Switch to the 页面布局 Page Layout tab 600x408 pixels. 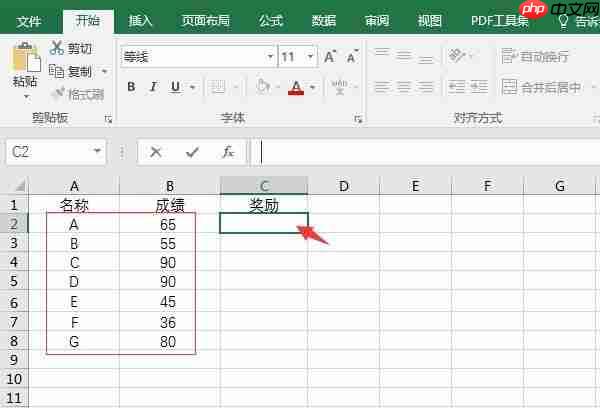(206, 21)
